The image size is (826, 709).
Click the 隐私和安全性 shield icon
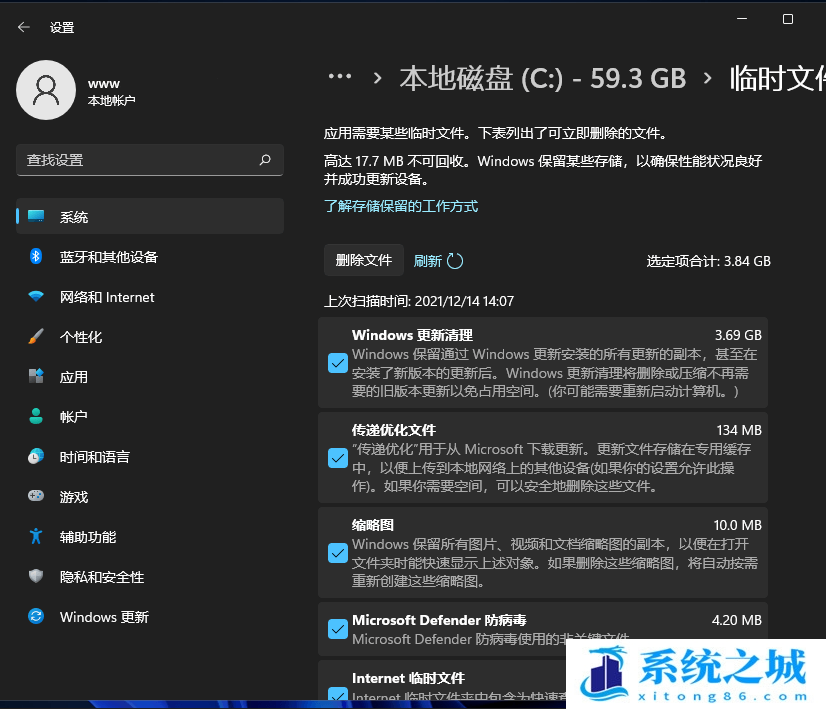(37, 577)
